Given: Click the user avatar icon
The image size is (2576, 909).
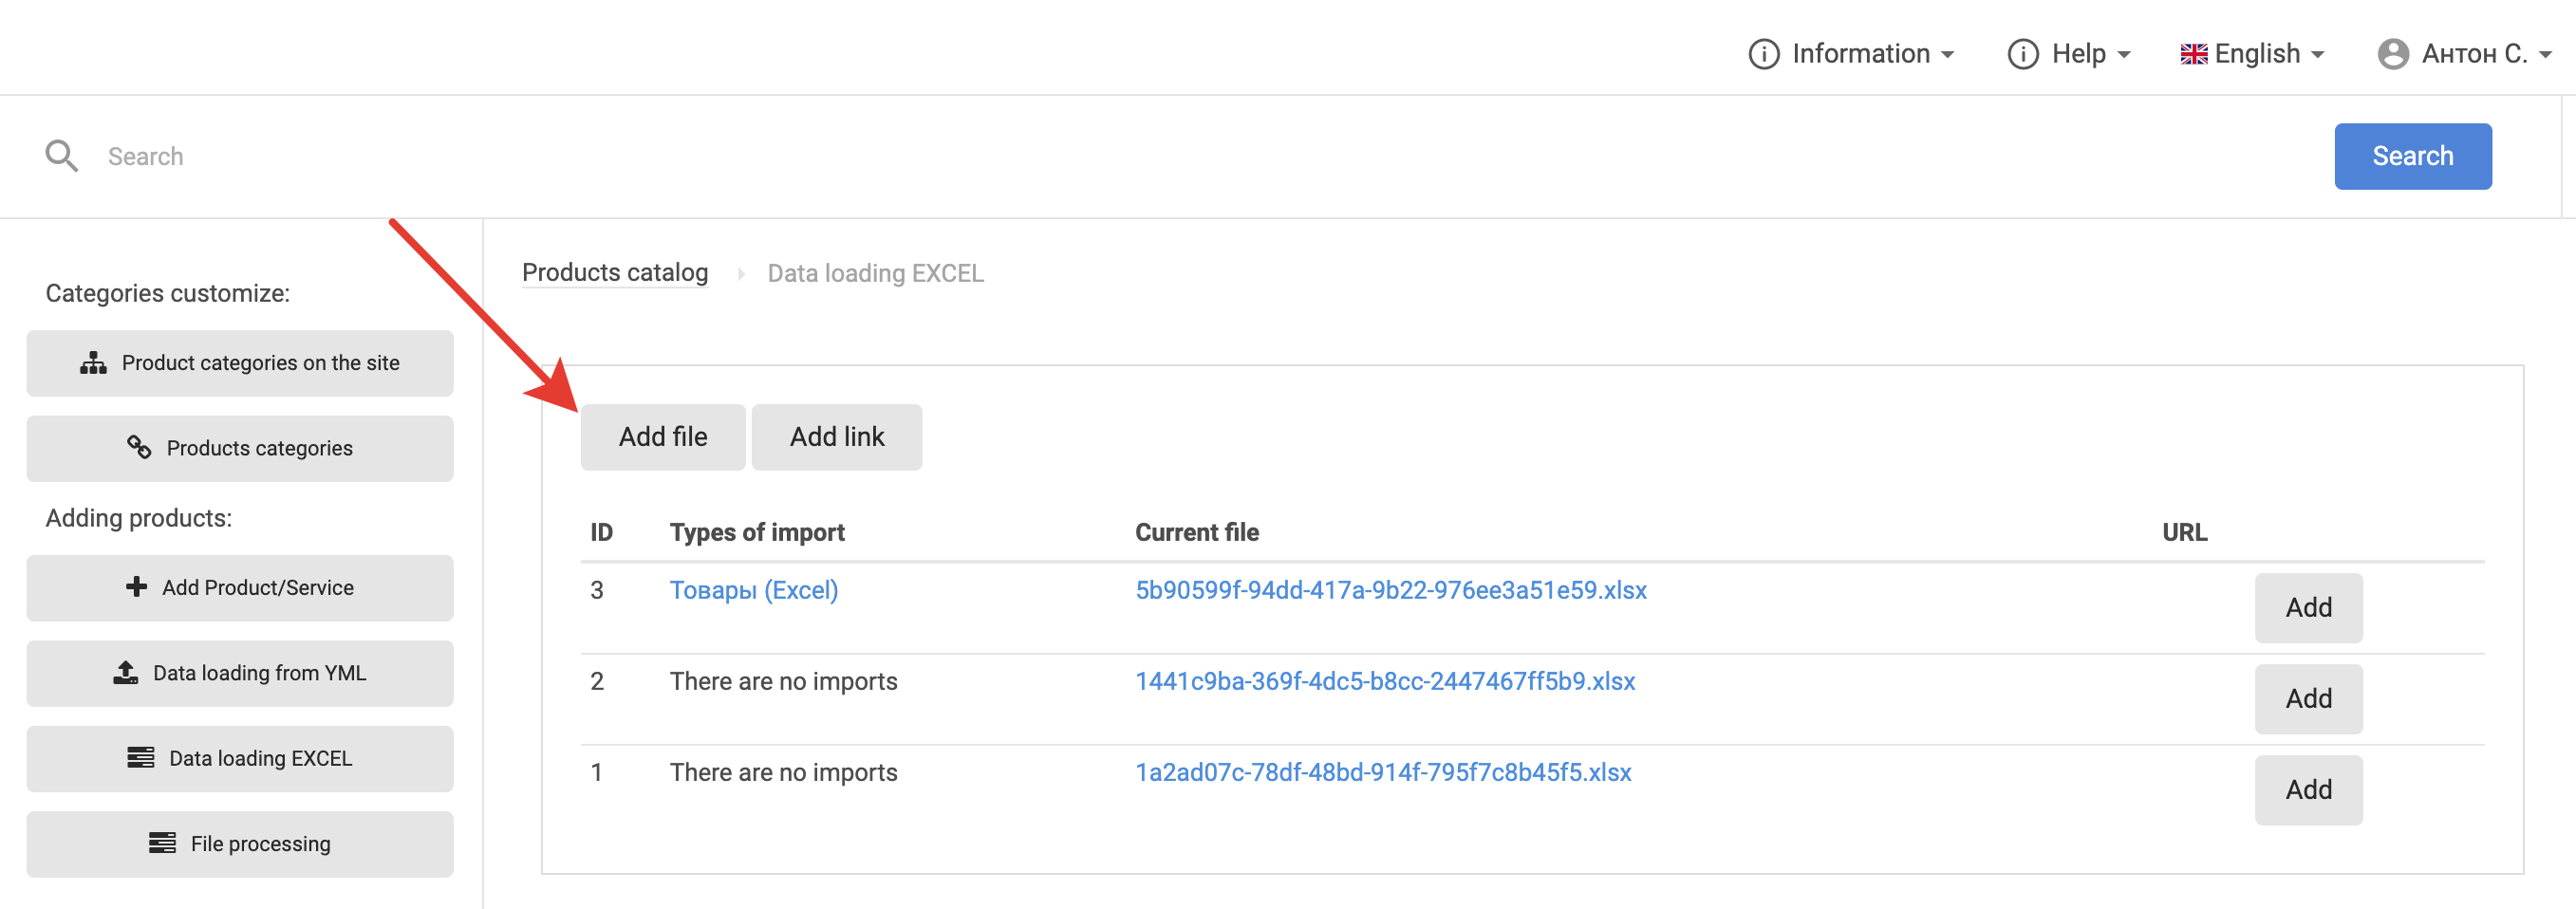Looking at the screenshot, I should [2392, 54].
